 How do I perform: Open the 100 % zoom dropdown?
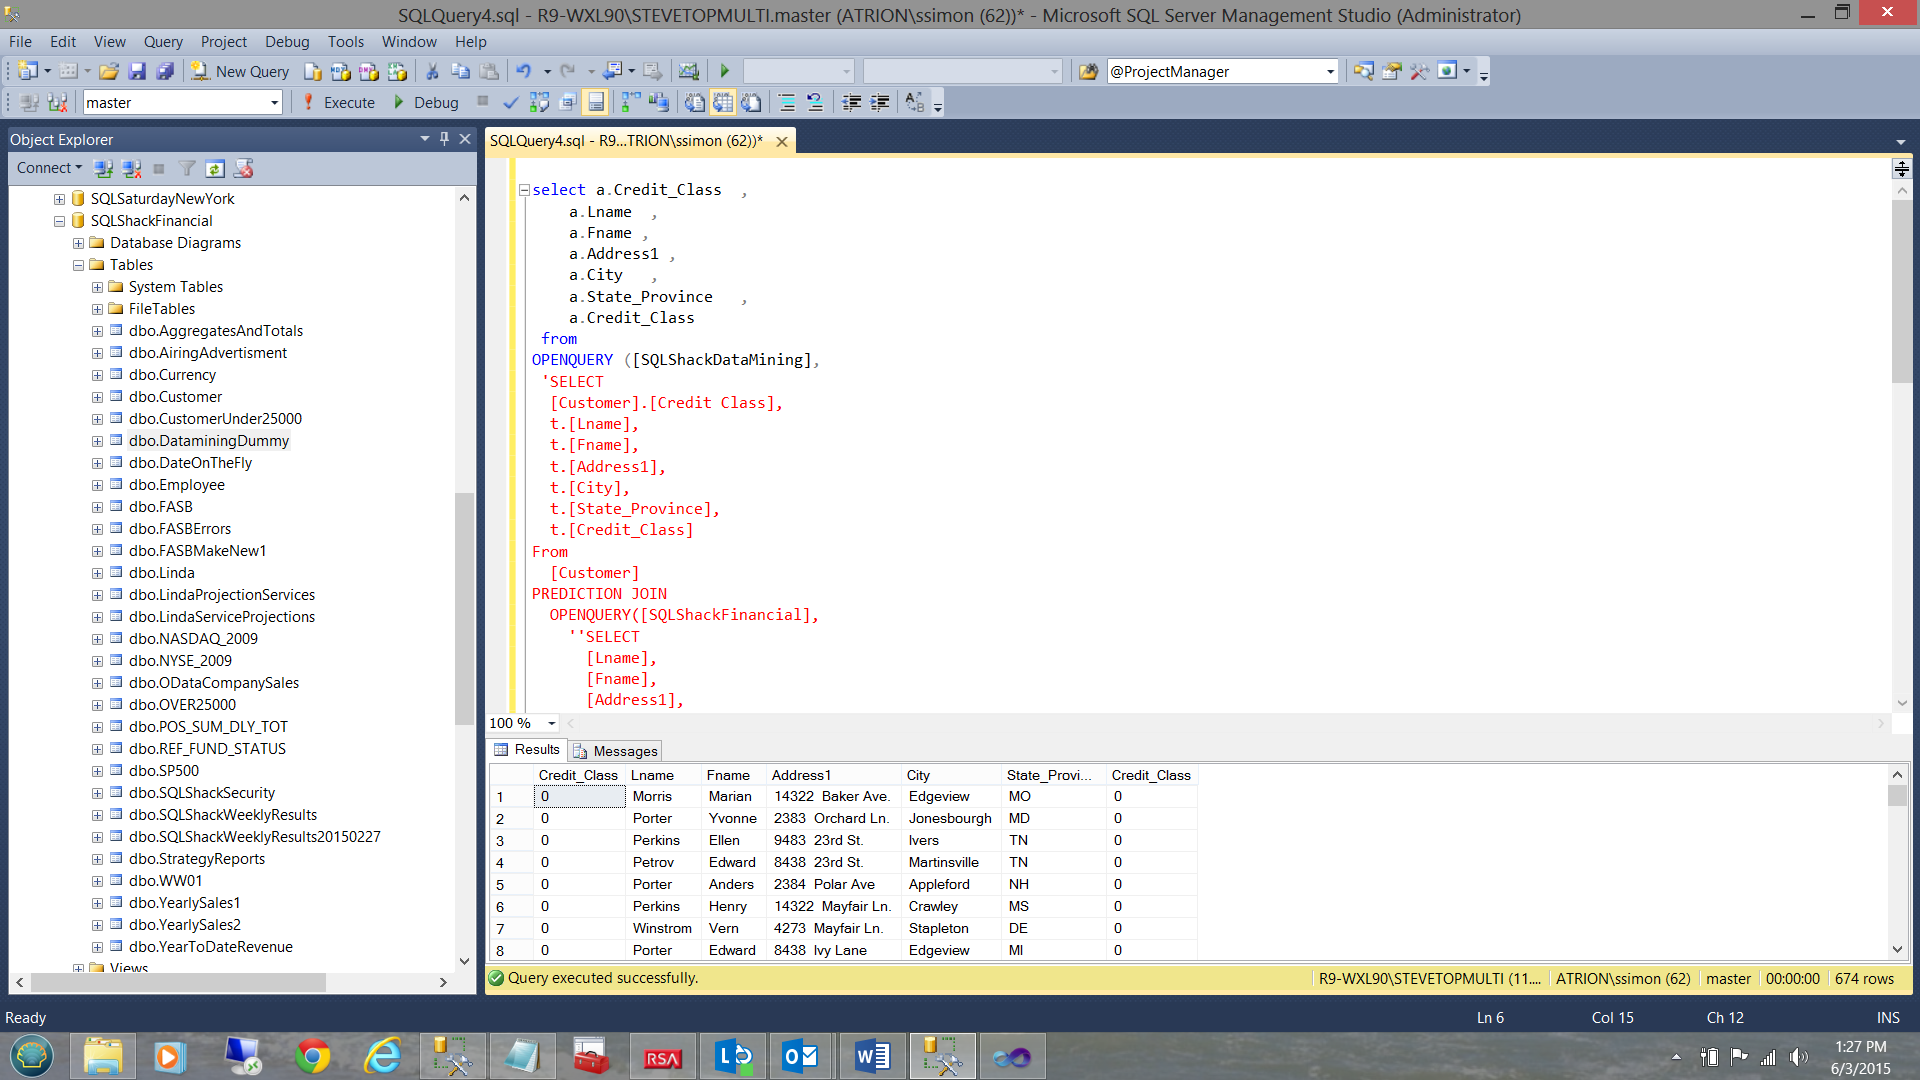pyautogui.click(x=551, y=723)
